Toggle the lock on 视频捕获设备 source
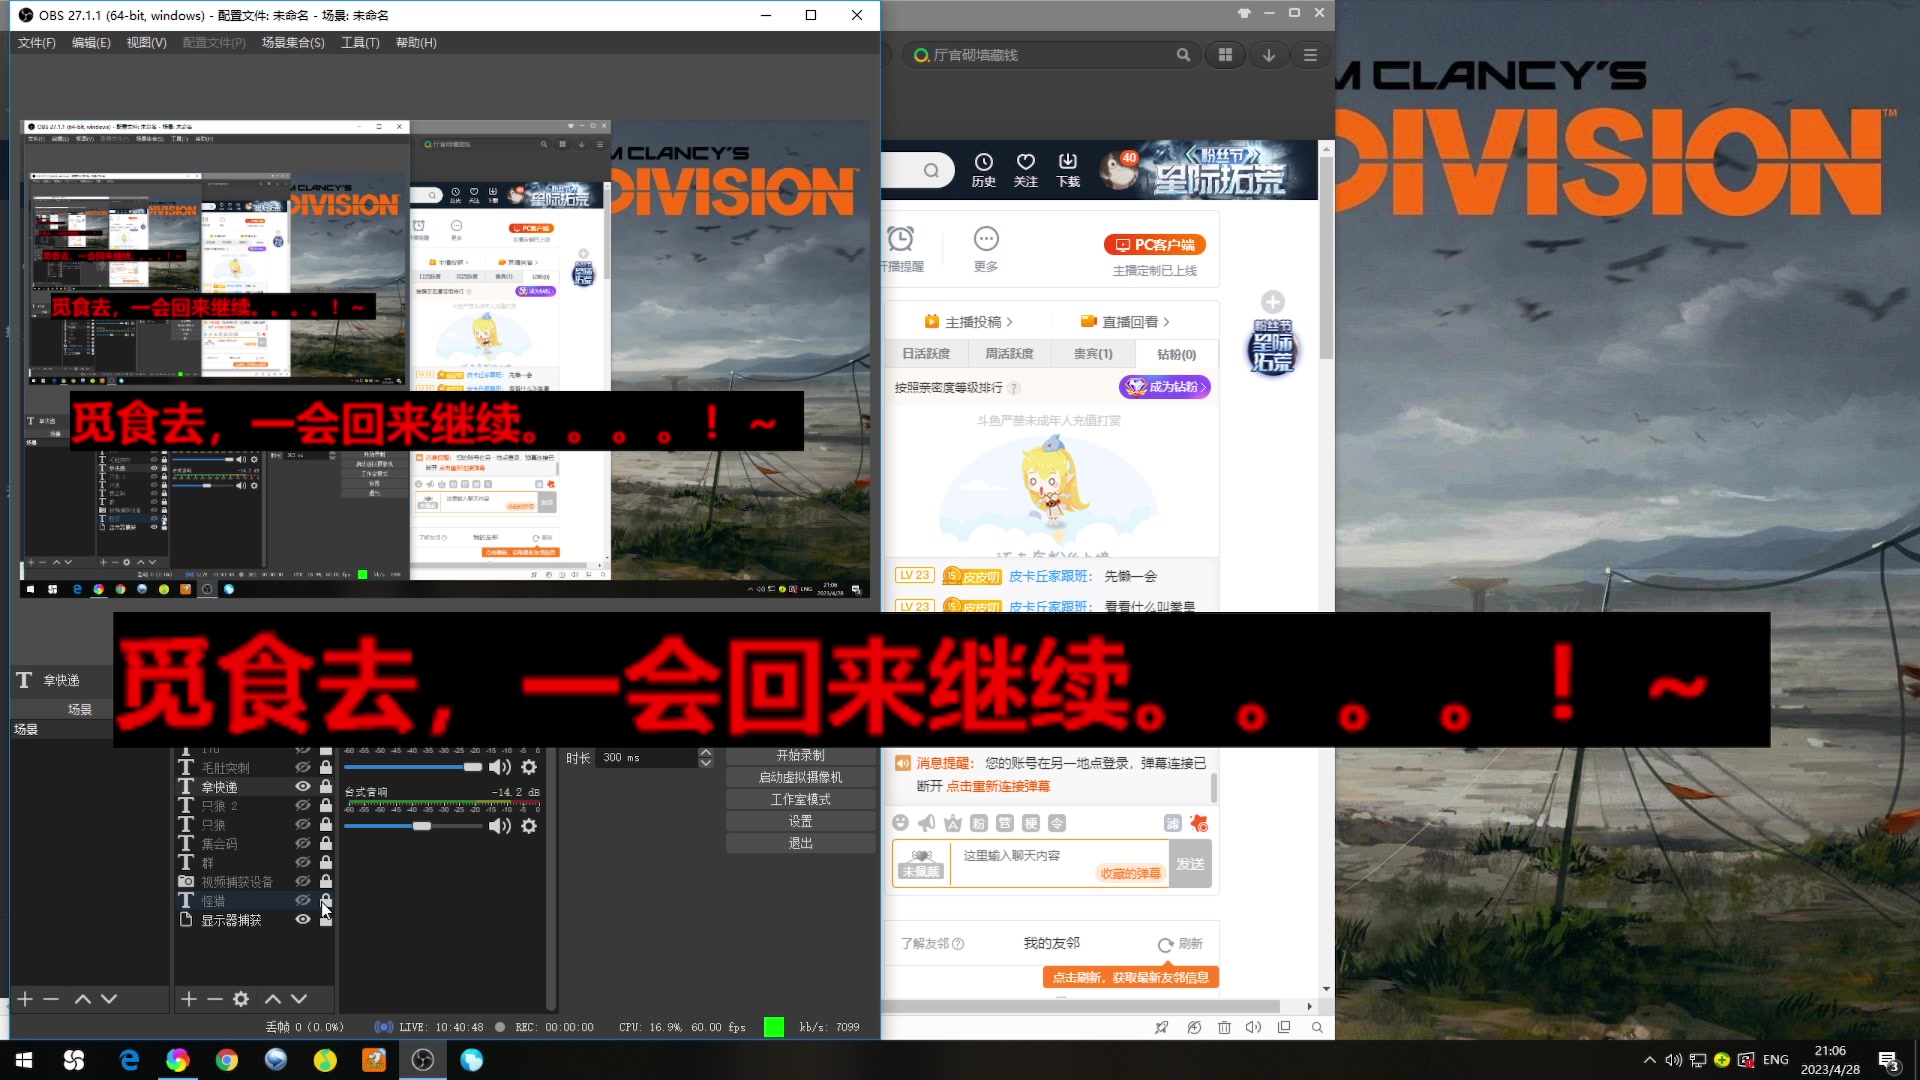This screenshot has width=1920, height=1080. [326, 881]
